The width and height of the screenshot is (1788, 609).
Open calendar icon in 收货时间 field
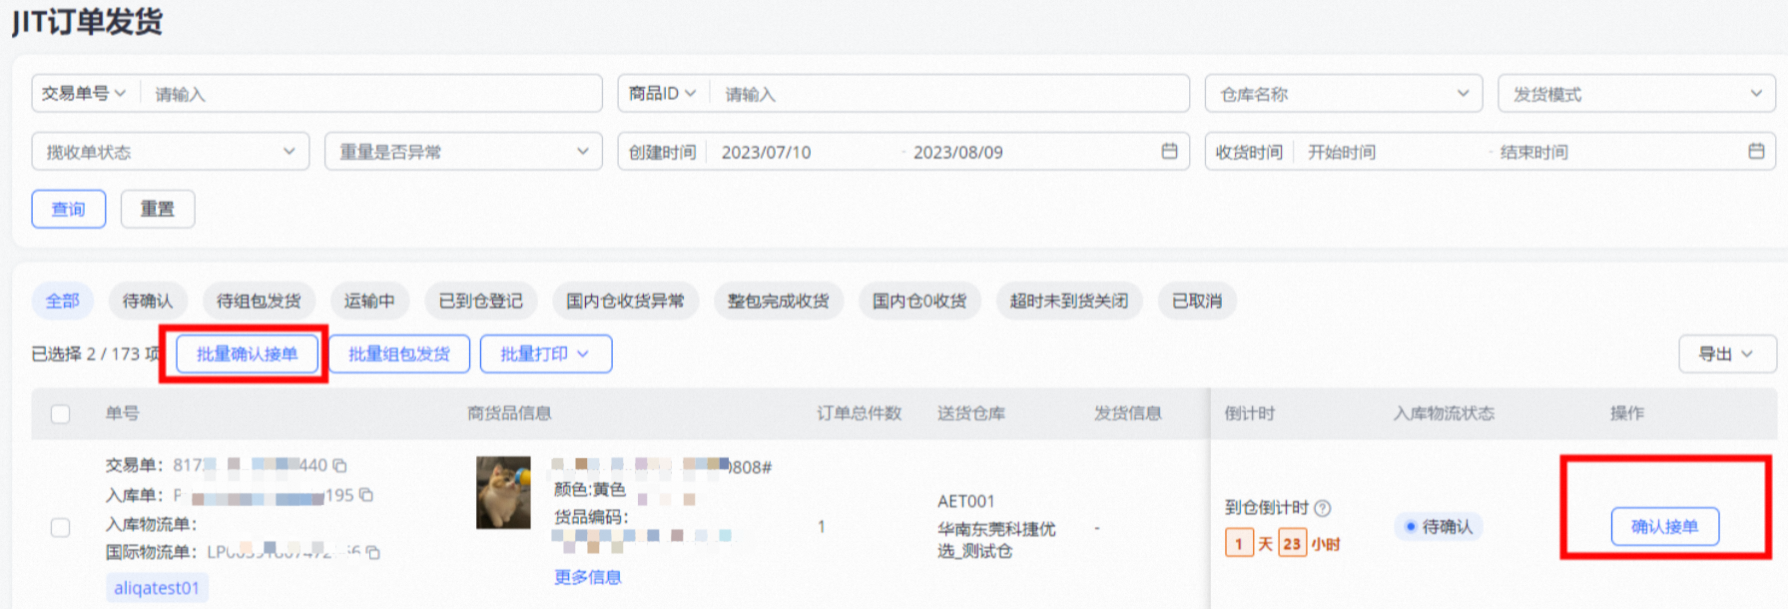pos(1755,151)
